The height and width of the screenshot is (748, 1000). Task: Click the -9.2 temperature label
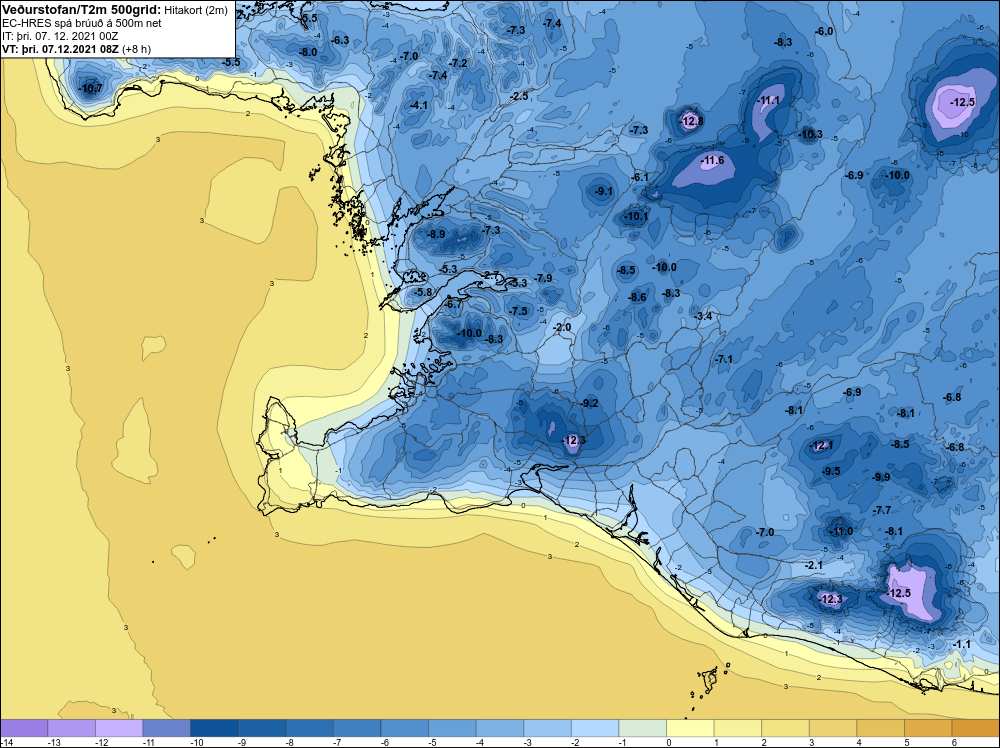[x=590, y=403]
